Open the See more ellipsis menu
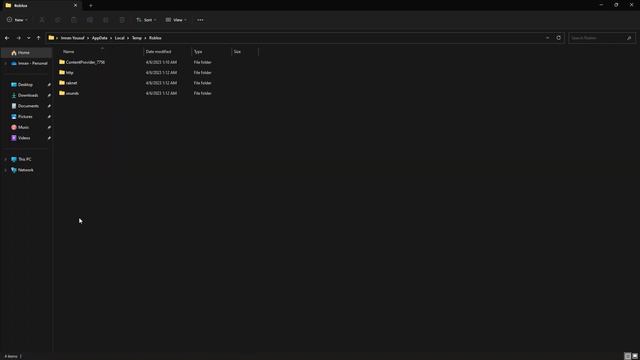Viewport: 640px width, 360px height. pos(200,20)
